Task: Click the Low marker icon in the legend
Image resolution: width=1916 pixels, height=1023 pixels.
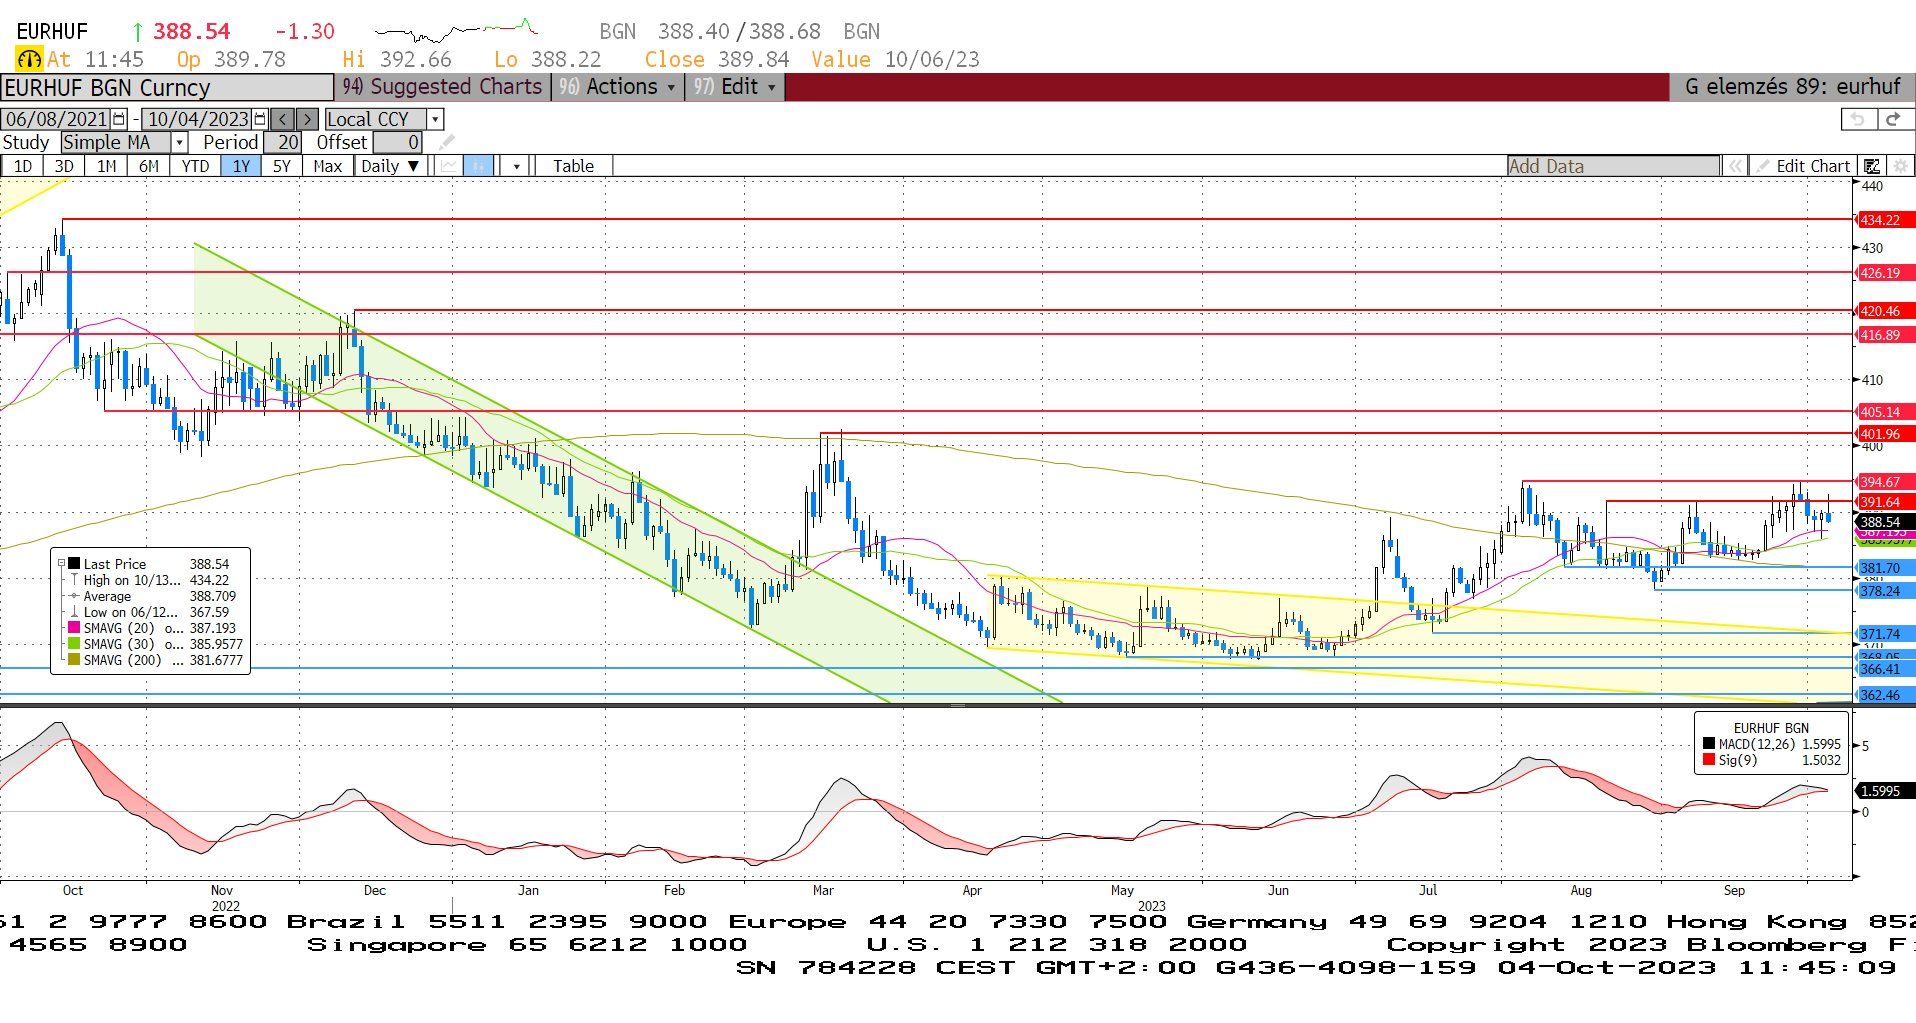Action: click(74, 612)
